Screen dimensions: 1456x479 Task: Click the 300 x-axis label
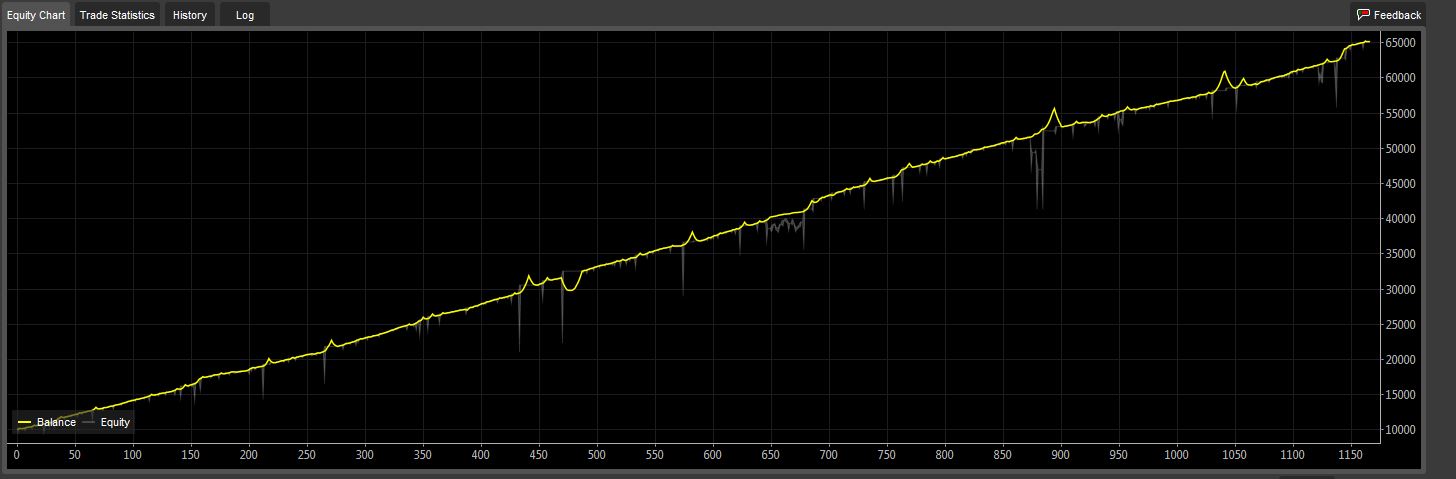pos(365,455)
